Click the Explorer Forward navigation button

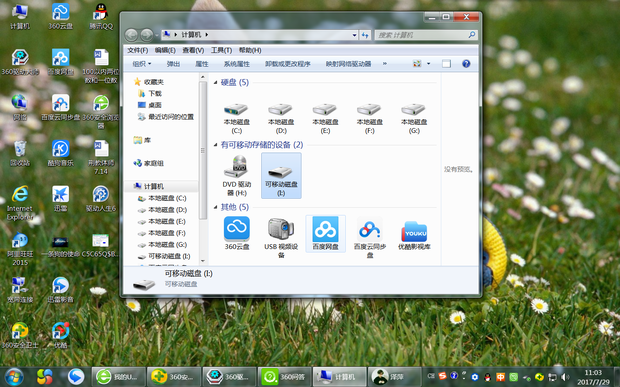pos(147,35)
